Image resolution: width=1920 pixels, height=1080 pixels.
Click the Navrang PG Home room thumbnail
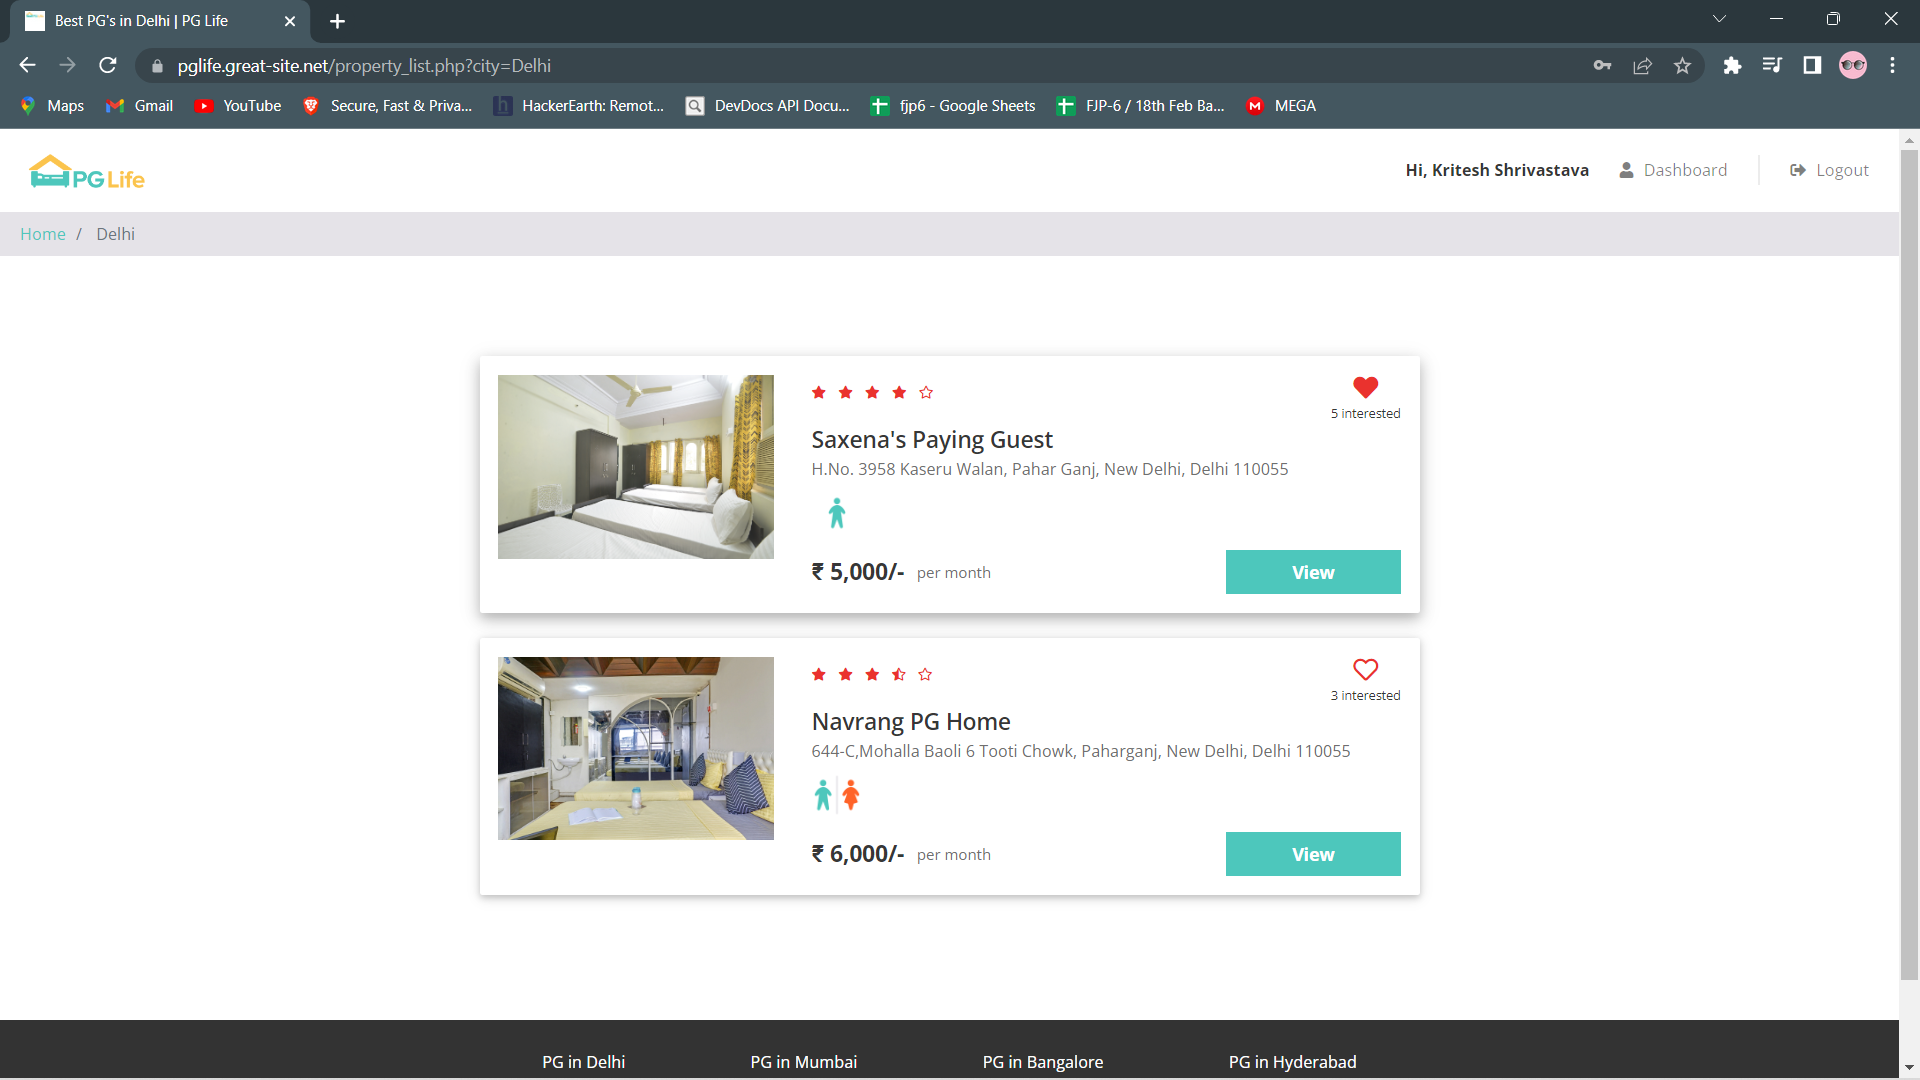click(635, 748)
